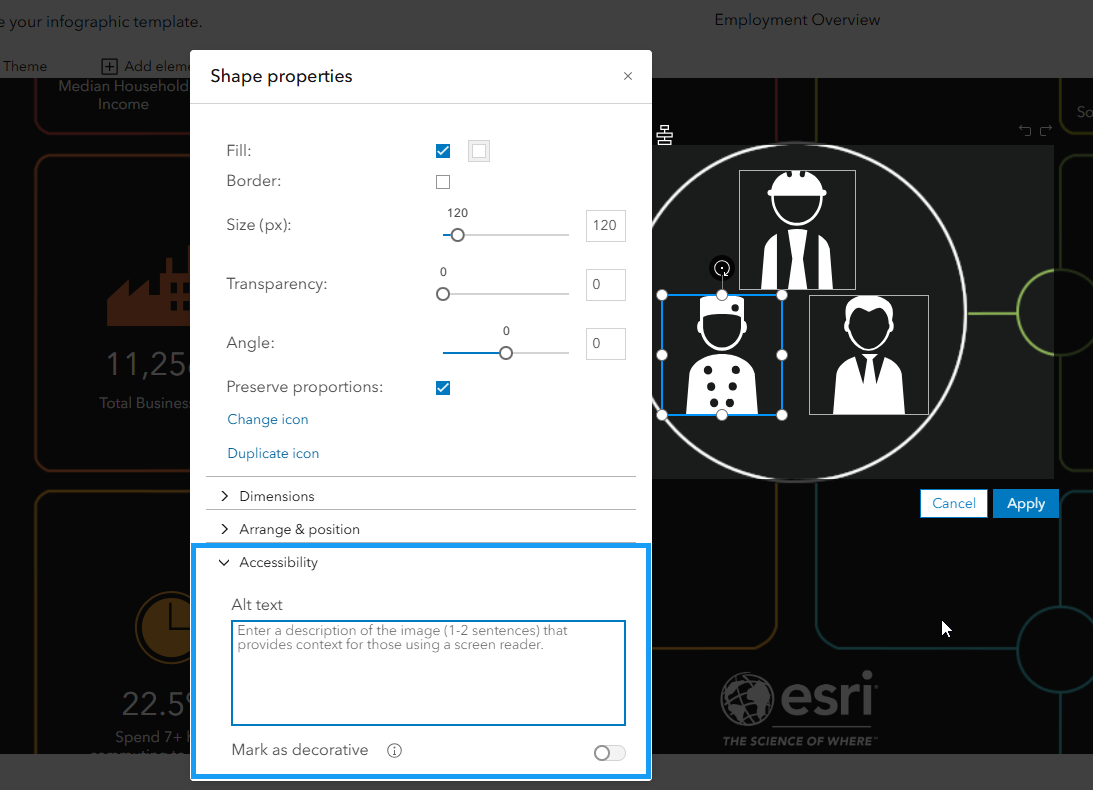Click the align elements icon
Screen dimensions: 1093x790
point(664,135)
